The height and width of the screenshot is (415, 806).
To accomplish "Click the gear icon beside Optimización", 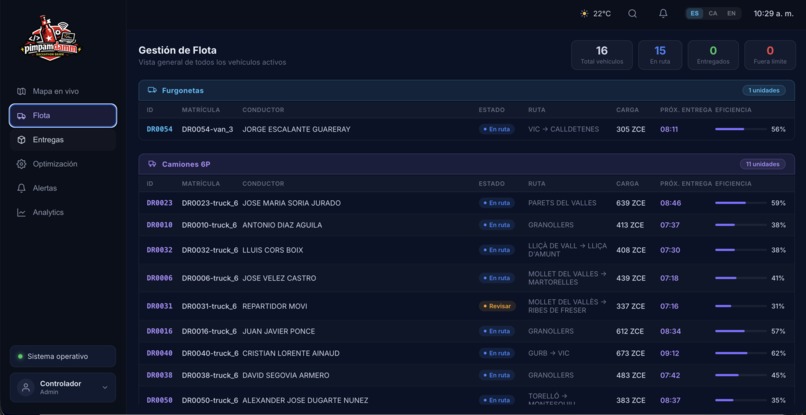I will click(21, 164).
